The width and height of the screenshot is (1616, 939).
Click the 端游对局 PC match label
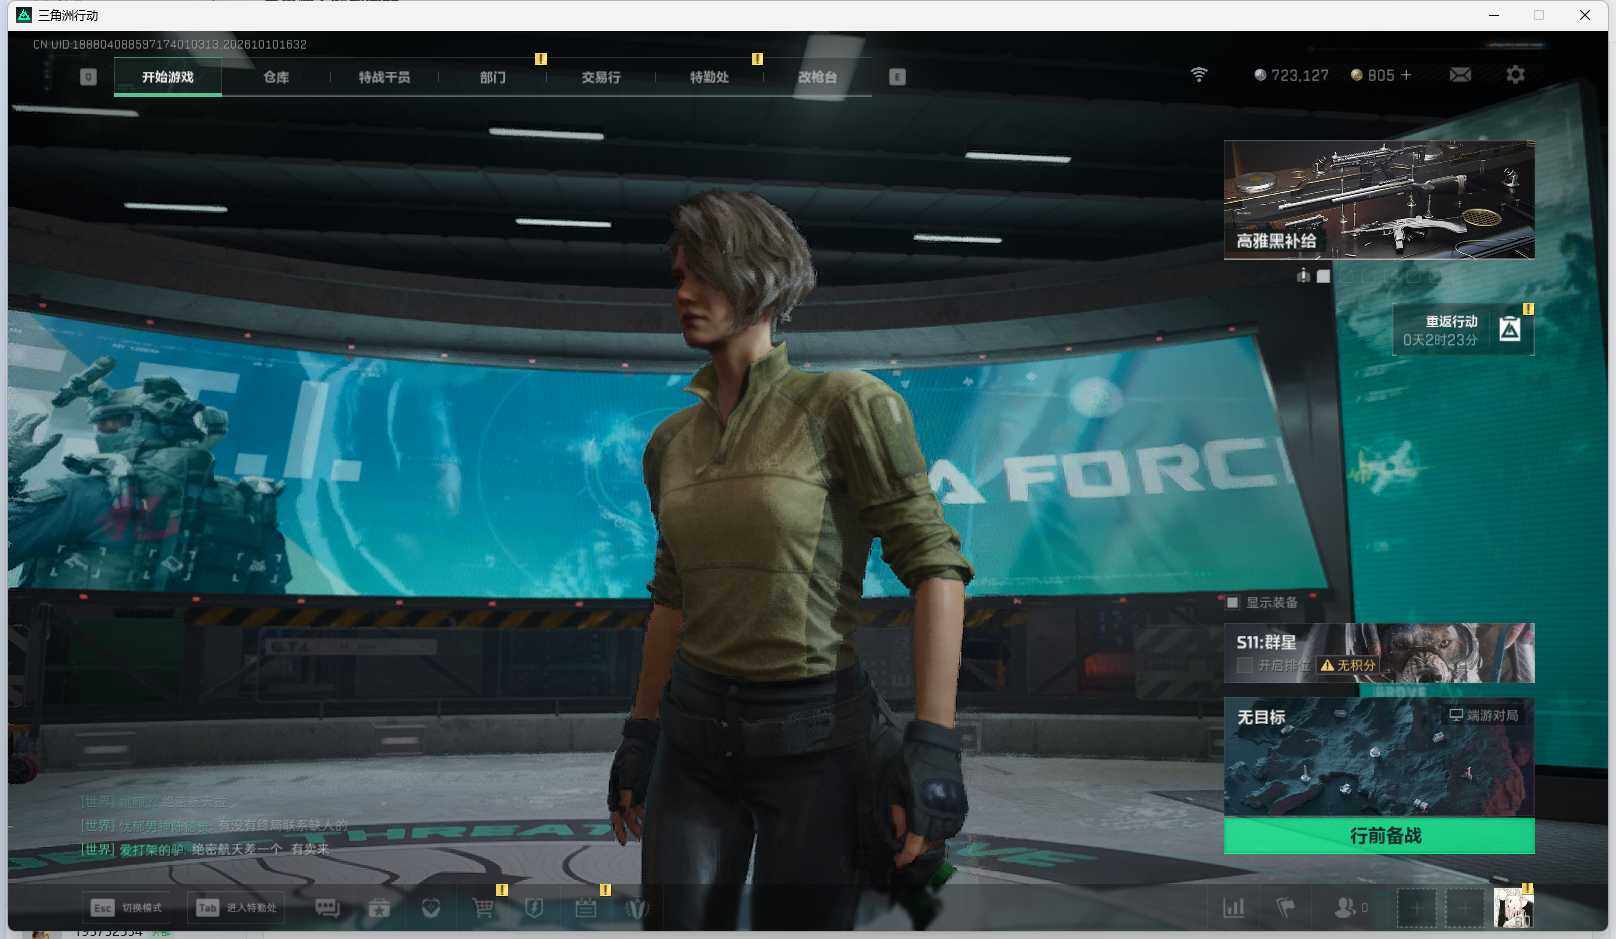coord(1484,715)
